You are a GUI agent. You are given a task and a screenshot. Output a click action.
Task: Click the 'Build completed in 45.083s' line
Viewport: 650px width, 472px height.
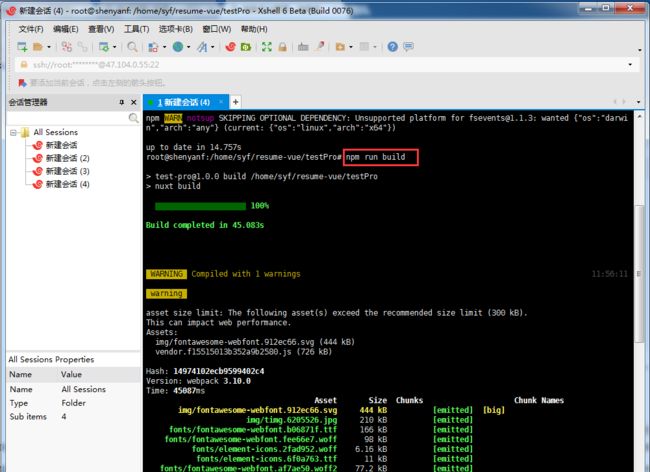click(x=205, y=225)
